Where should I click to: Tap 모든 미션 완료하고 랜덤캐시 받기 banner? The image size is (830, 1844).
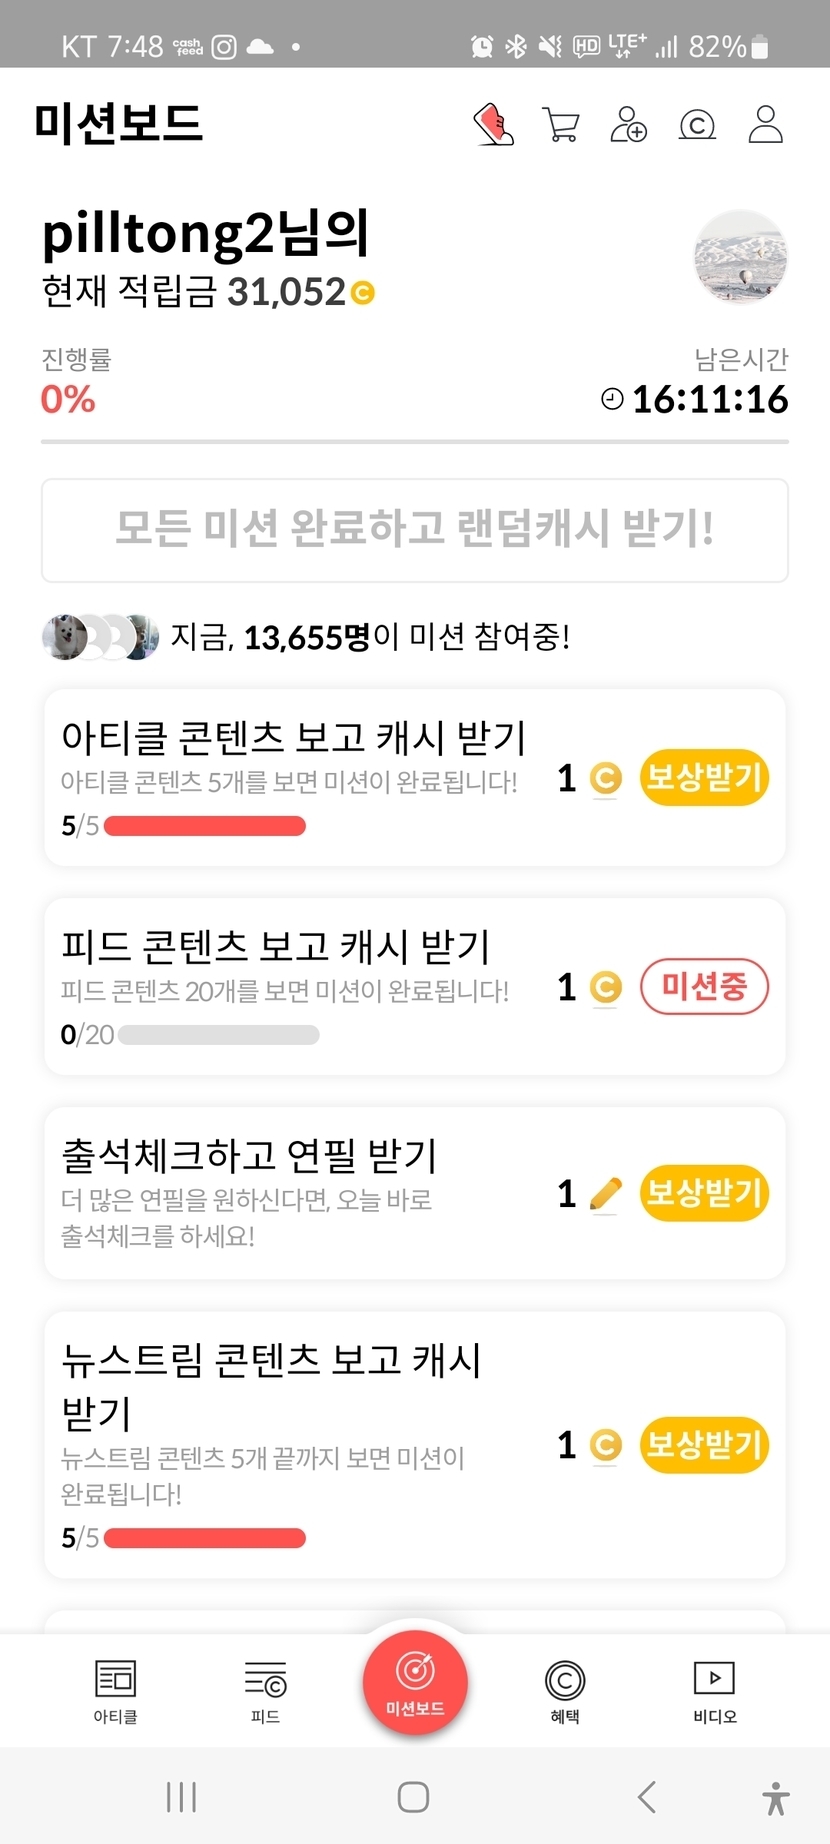tap(415, 530)
